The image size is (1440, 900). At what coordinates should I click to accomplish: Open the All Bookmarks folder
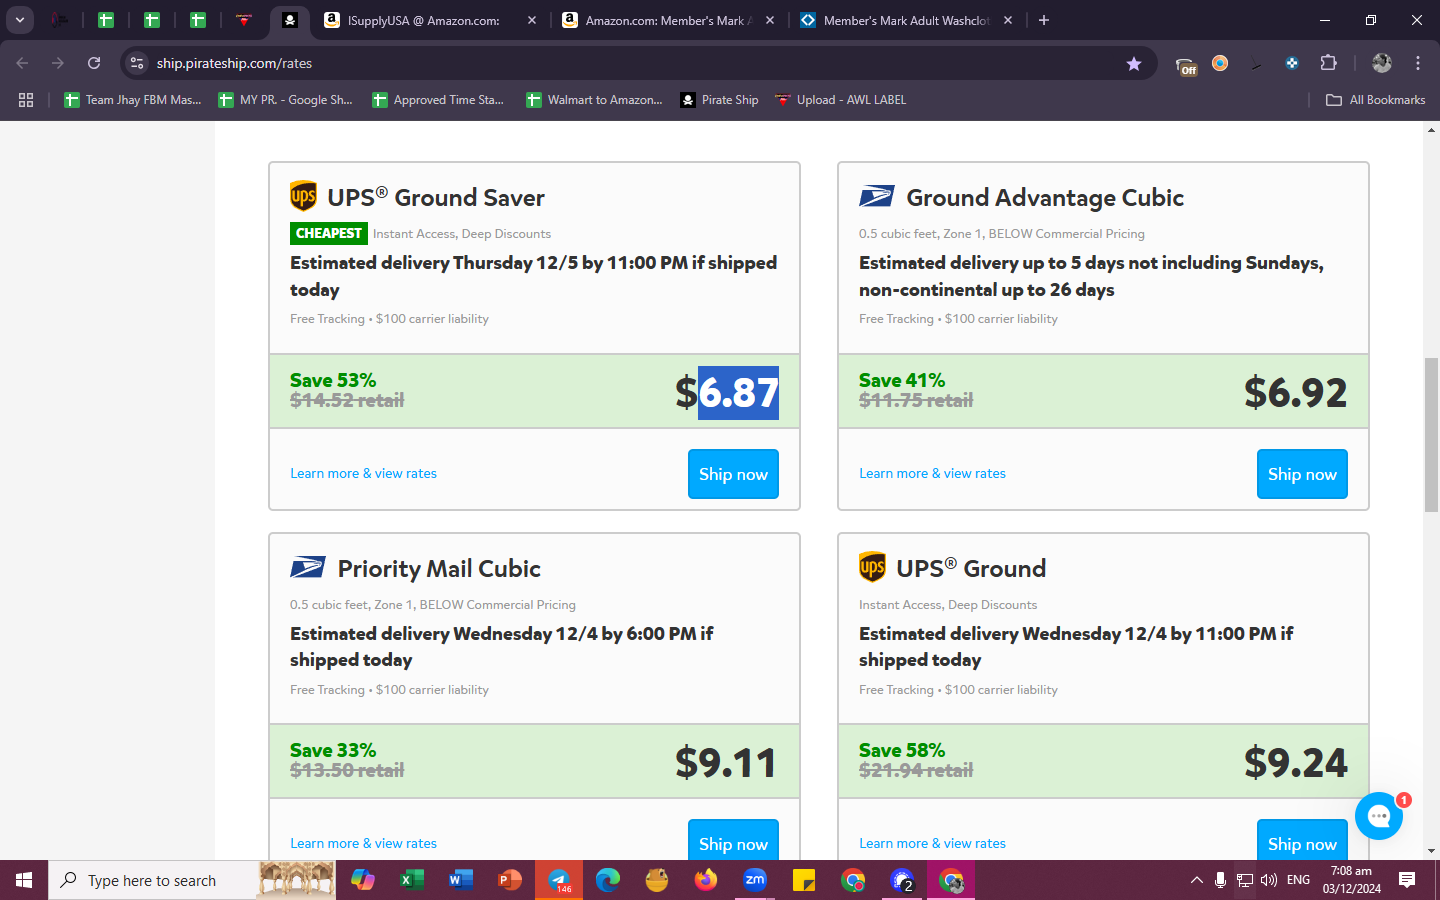[x=1375, y=100]
